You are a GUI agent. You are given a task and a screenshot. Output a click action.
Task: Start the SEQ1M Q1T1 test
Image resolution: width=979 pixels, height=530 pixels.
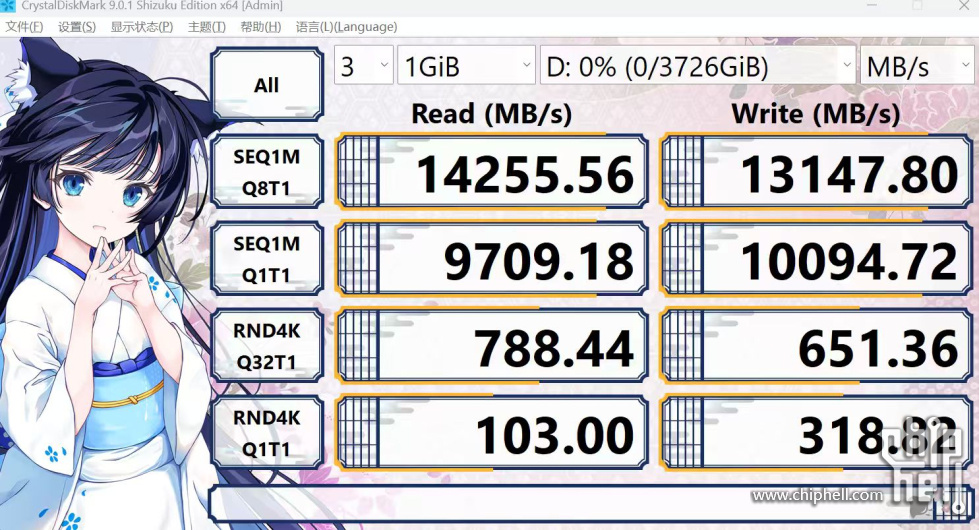(x=266, y=260)
